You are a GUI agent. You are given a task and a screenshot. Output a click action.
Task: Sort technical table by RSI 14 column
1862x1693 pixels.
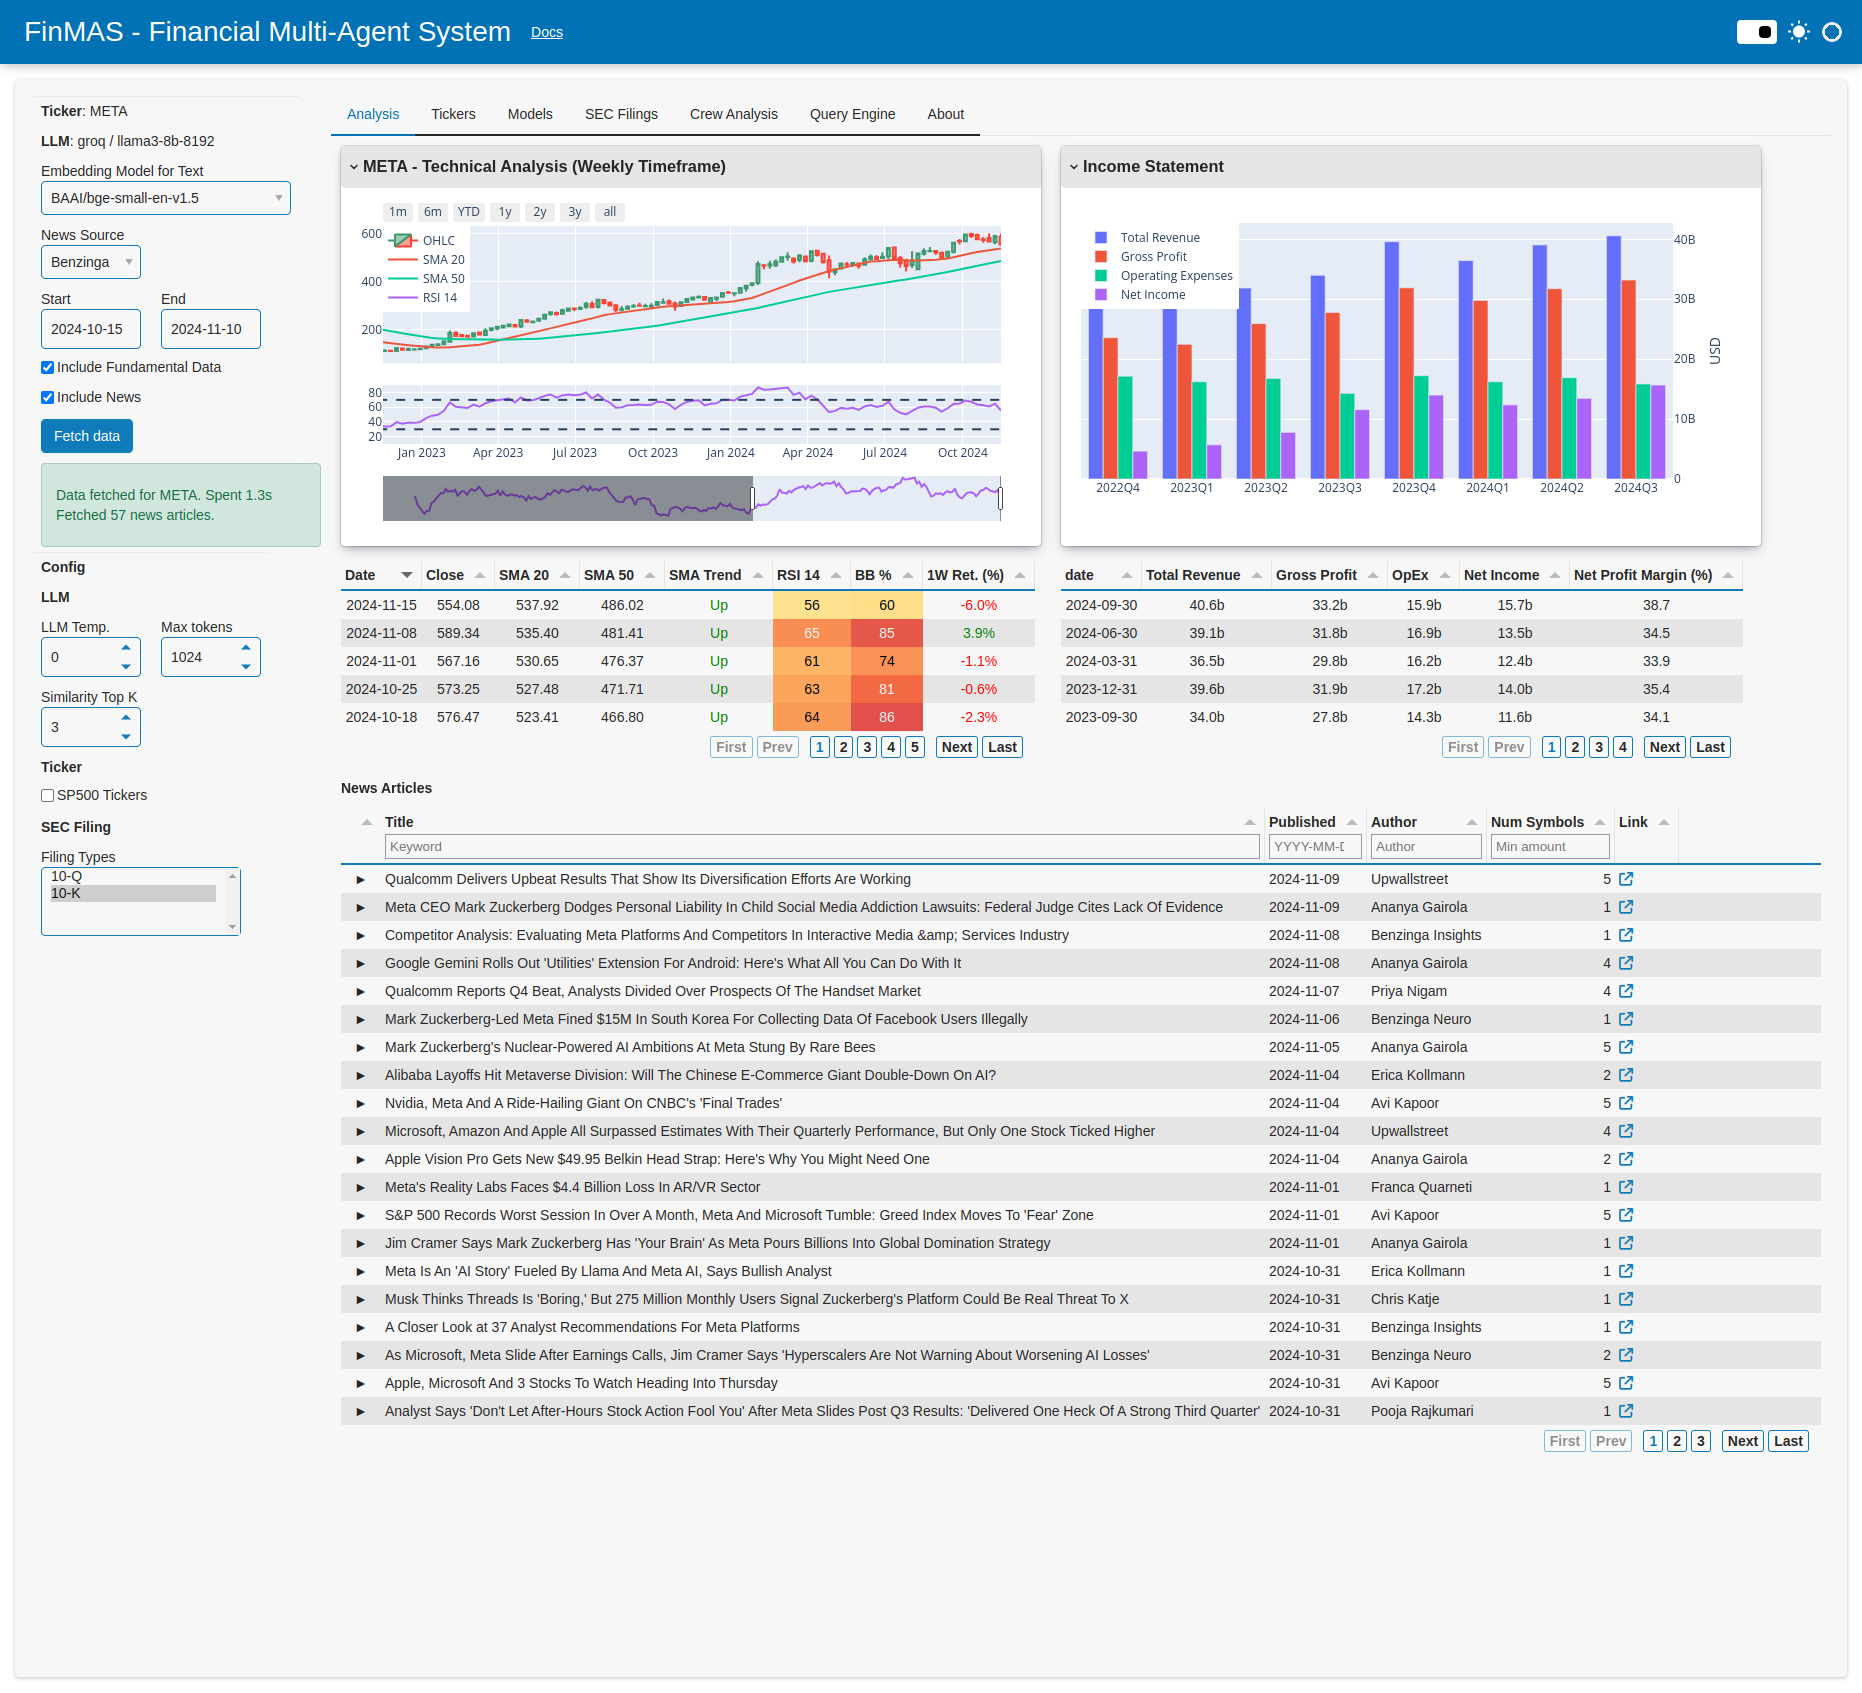[x=836, y=575]
